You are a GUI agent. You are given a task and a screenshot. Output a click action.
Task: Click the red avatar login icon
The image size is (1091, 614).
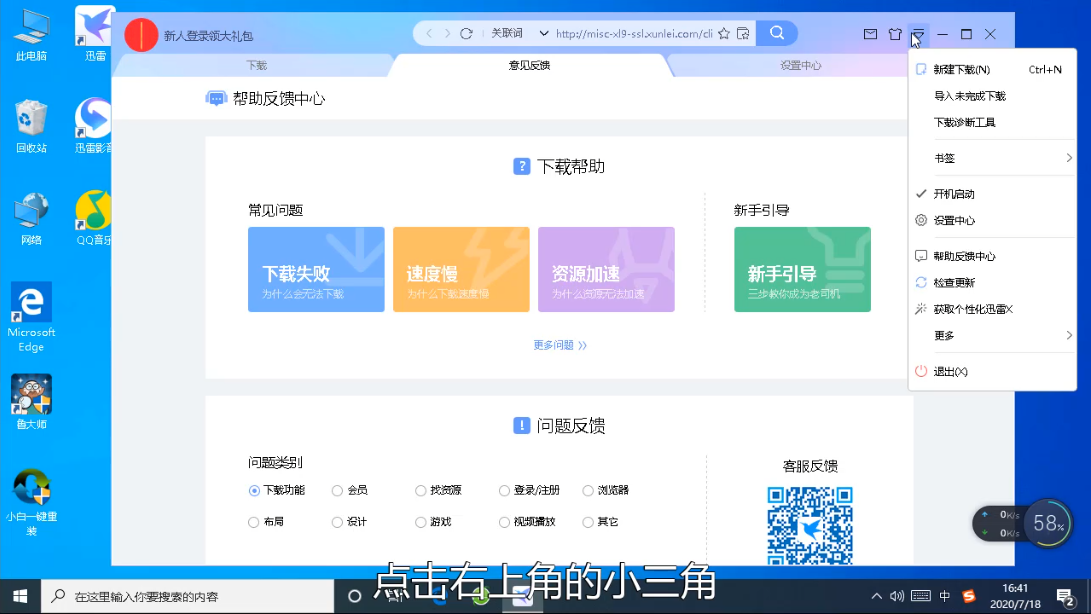[x=141, y=35]
